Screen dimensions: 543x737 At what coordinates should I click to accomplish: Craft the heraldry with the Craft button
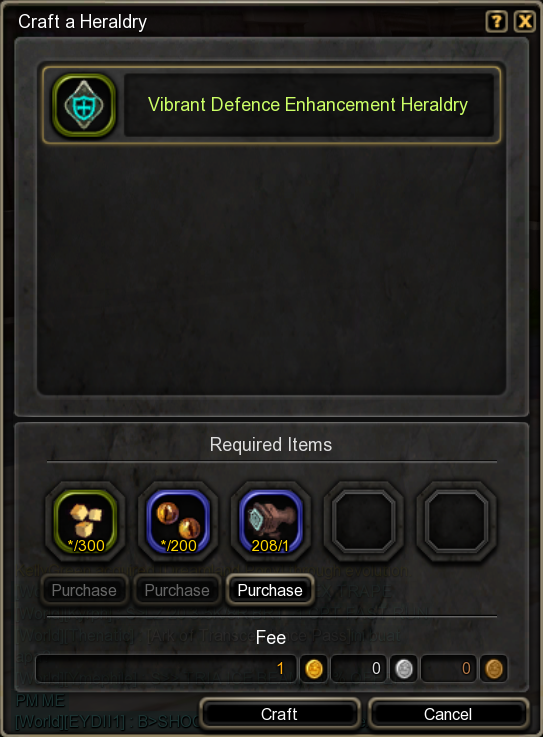pos(279,714)
